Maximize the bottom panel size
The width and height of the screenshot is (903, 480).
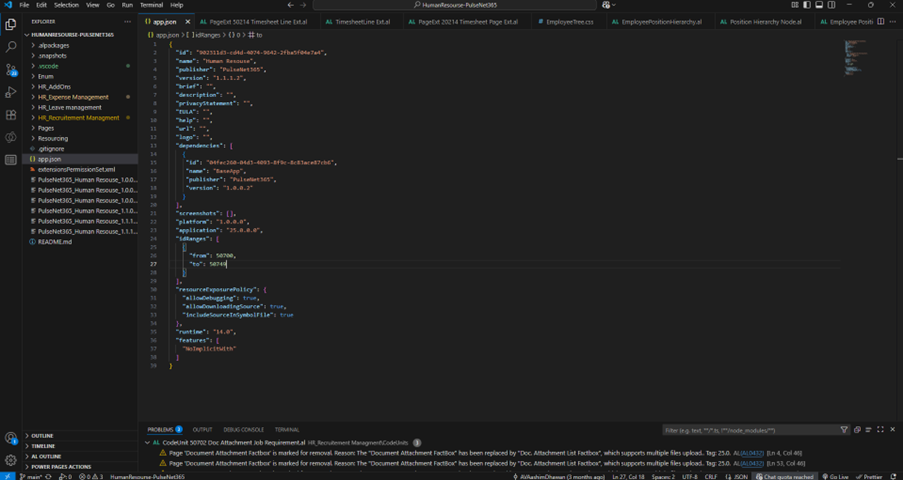pos(881,430)
